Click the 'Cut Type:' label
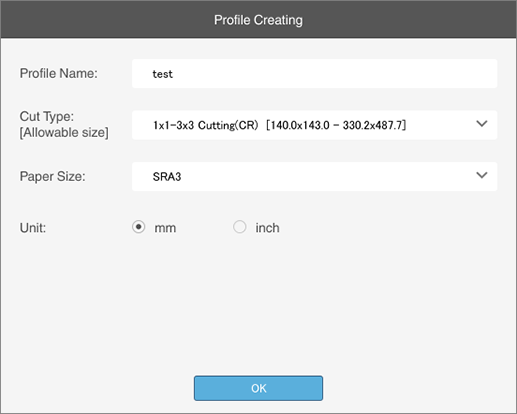The width and height of the screenshot is (517, 414). pyautogui.click(x=47, y=117)
